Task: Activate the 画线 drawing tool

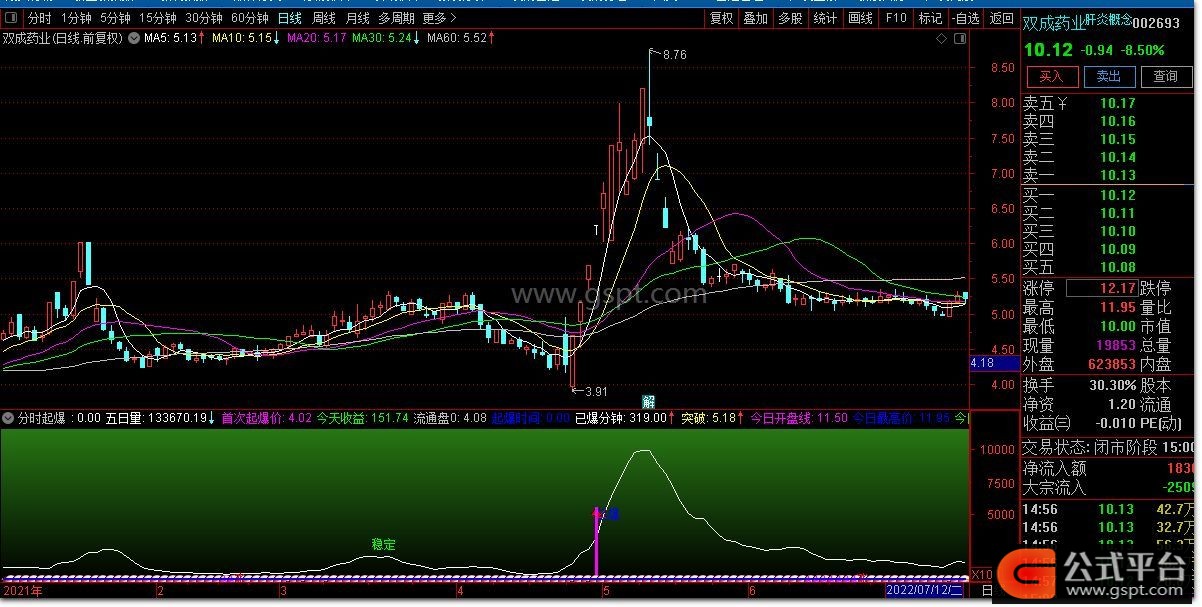Action: (860, 18)
